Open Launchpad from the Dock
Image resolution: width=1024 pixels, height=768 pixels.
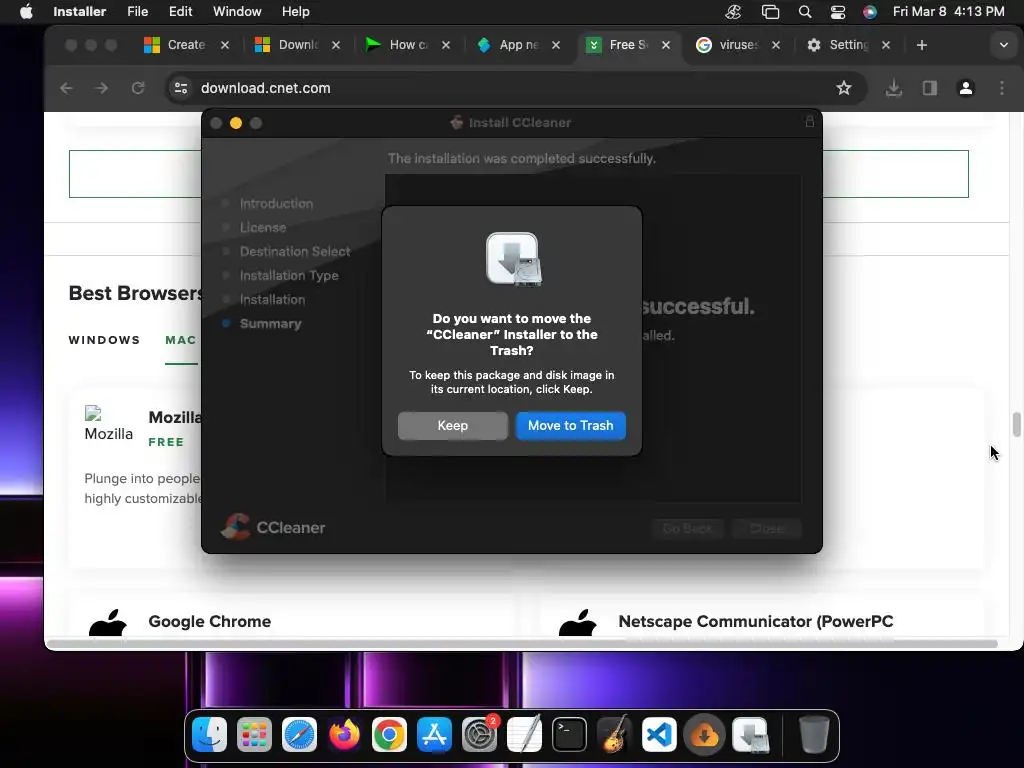(x=254, y=735)
